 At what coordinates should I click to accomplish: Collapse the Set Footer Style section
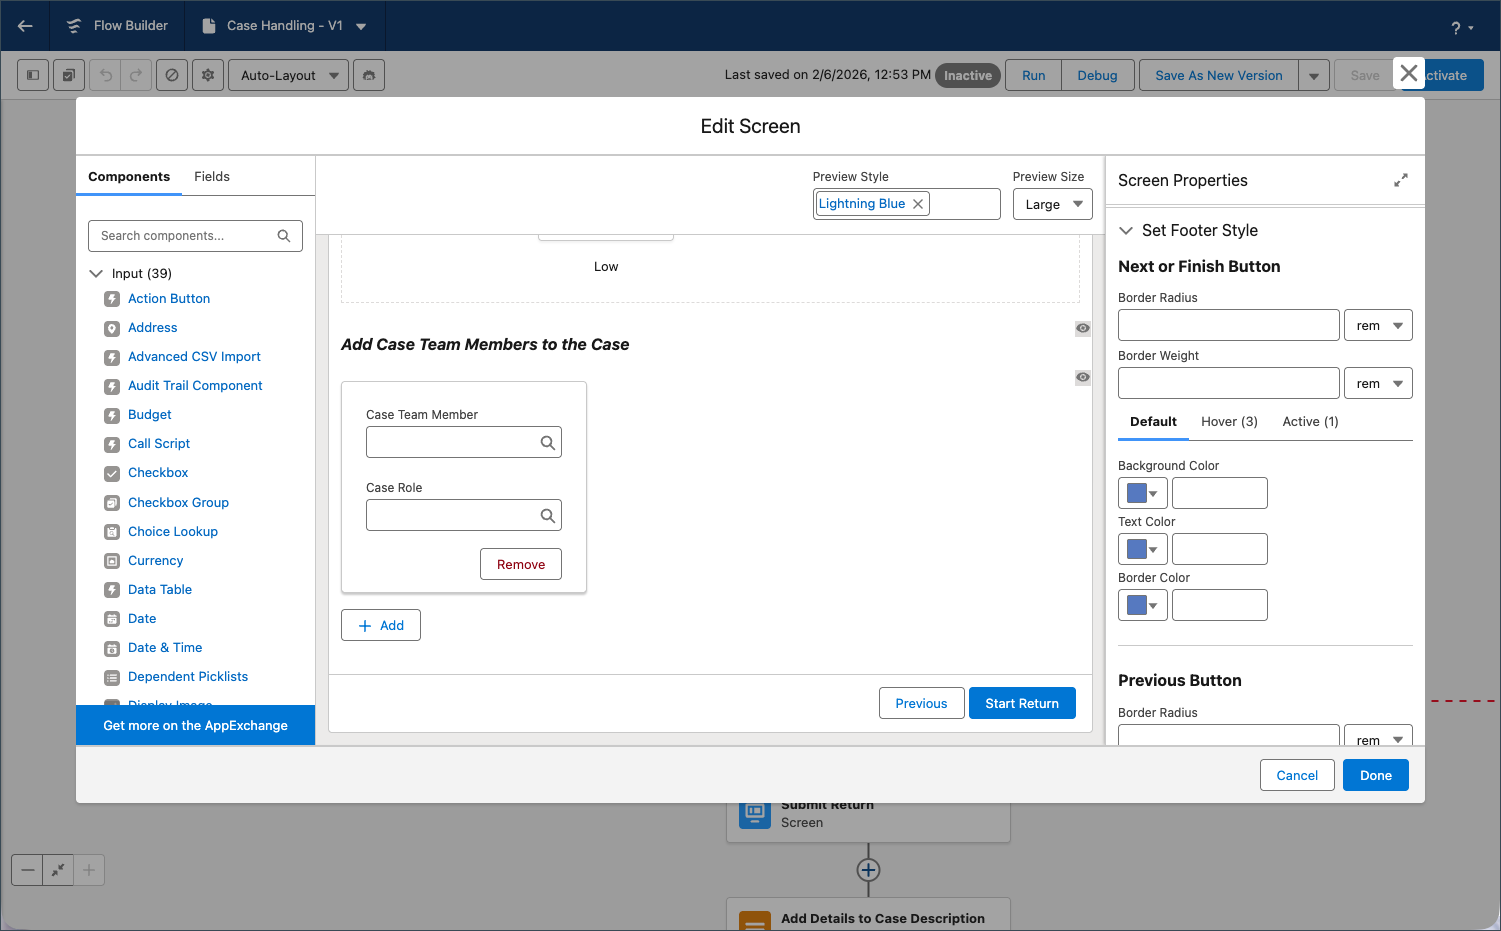click(1126, 231)
